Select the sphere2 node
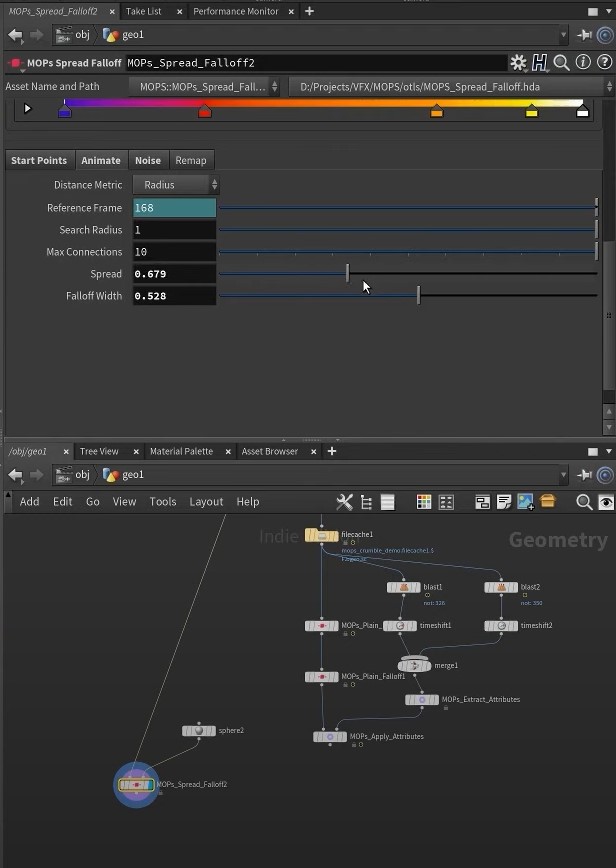The width and height of the screenshot is (616, 868). [199, 731]
